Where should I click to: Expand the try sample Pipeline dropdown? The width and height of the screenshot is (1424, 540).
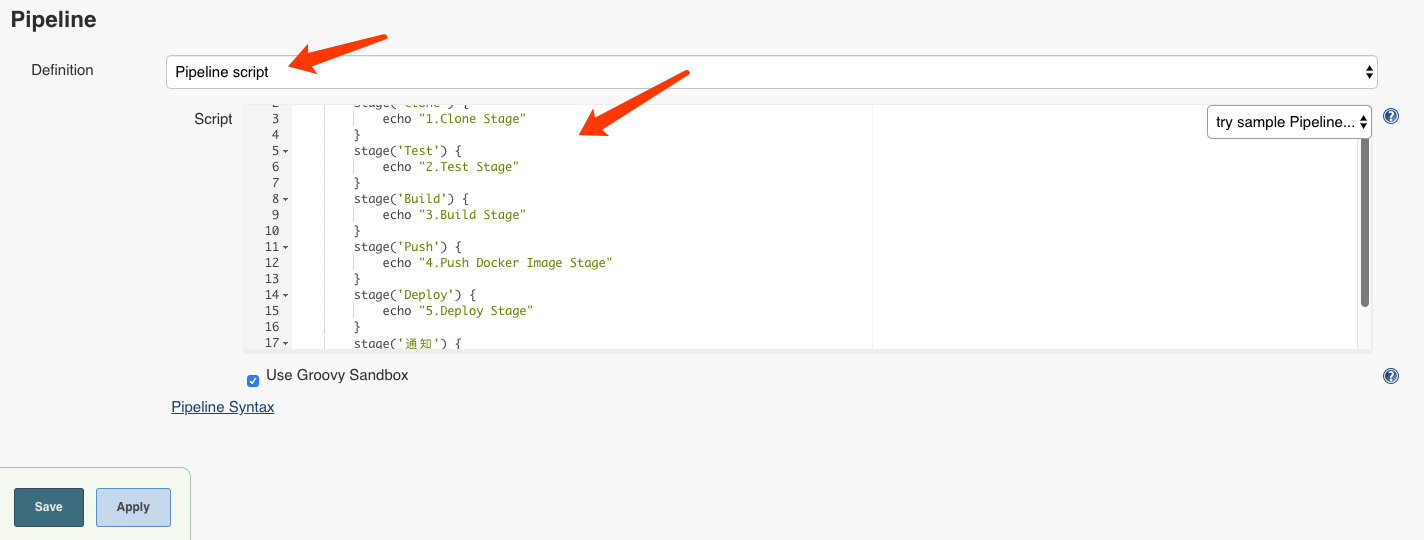point(1288,122)
